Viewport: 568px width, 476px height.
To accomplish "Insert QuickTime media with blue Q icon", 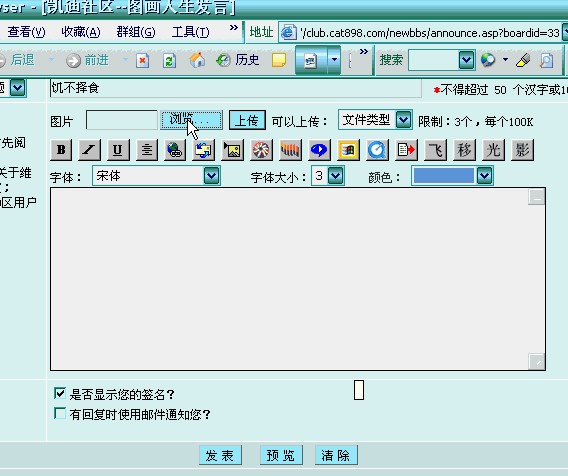I will (377, 150).
